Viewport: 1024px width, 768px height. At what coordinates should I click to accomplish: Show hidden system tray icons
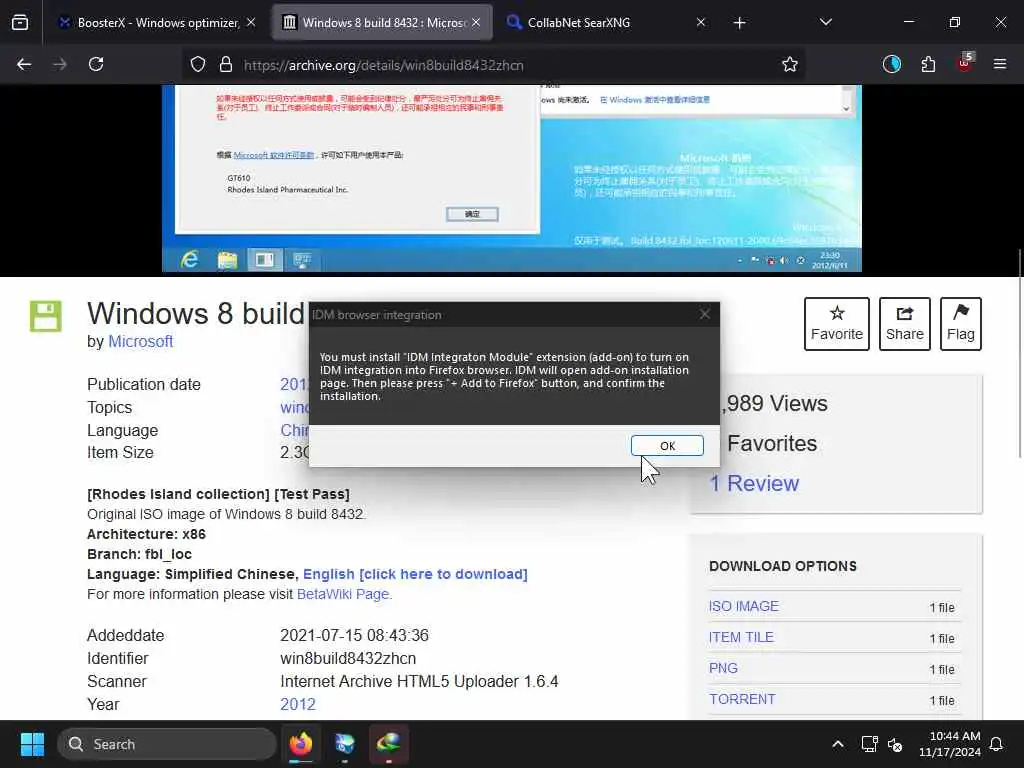pyautogui.click(x=838, y=744)
